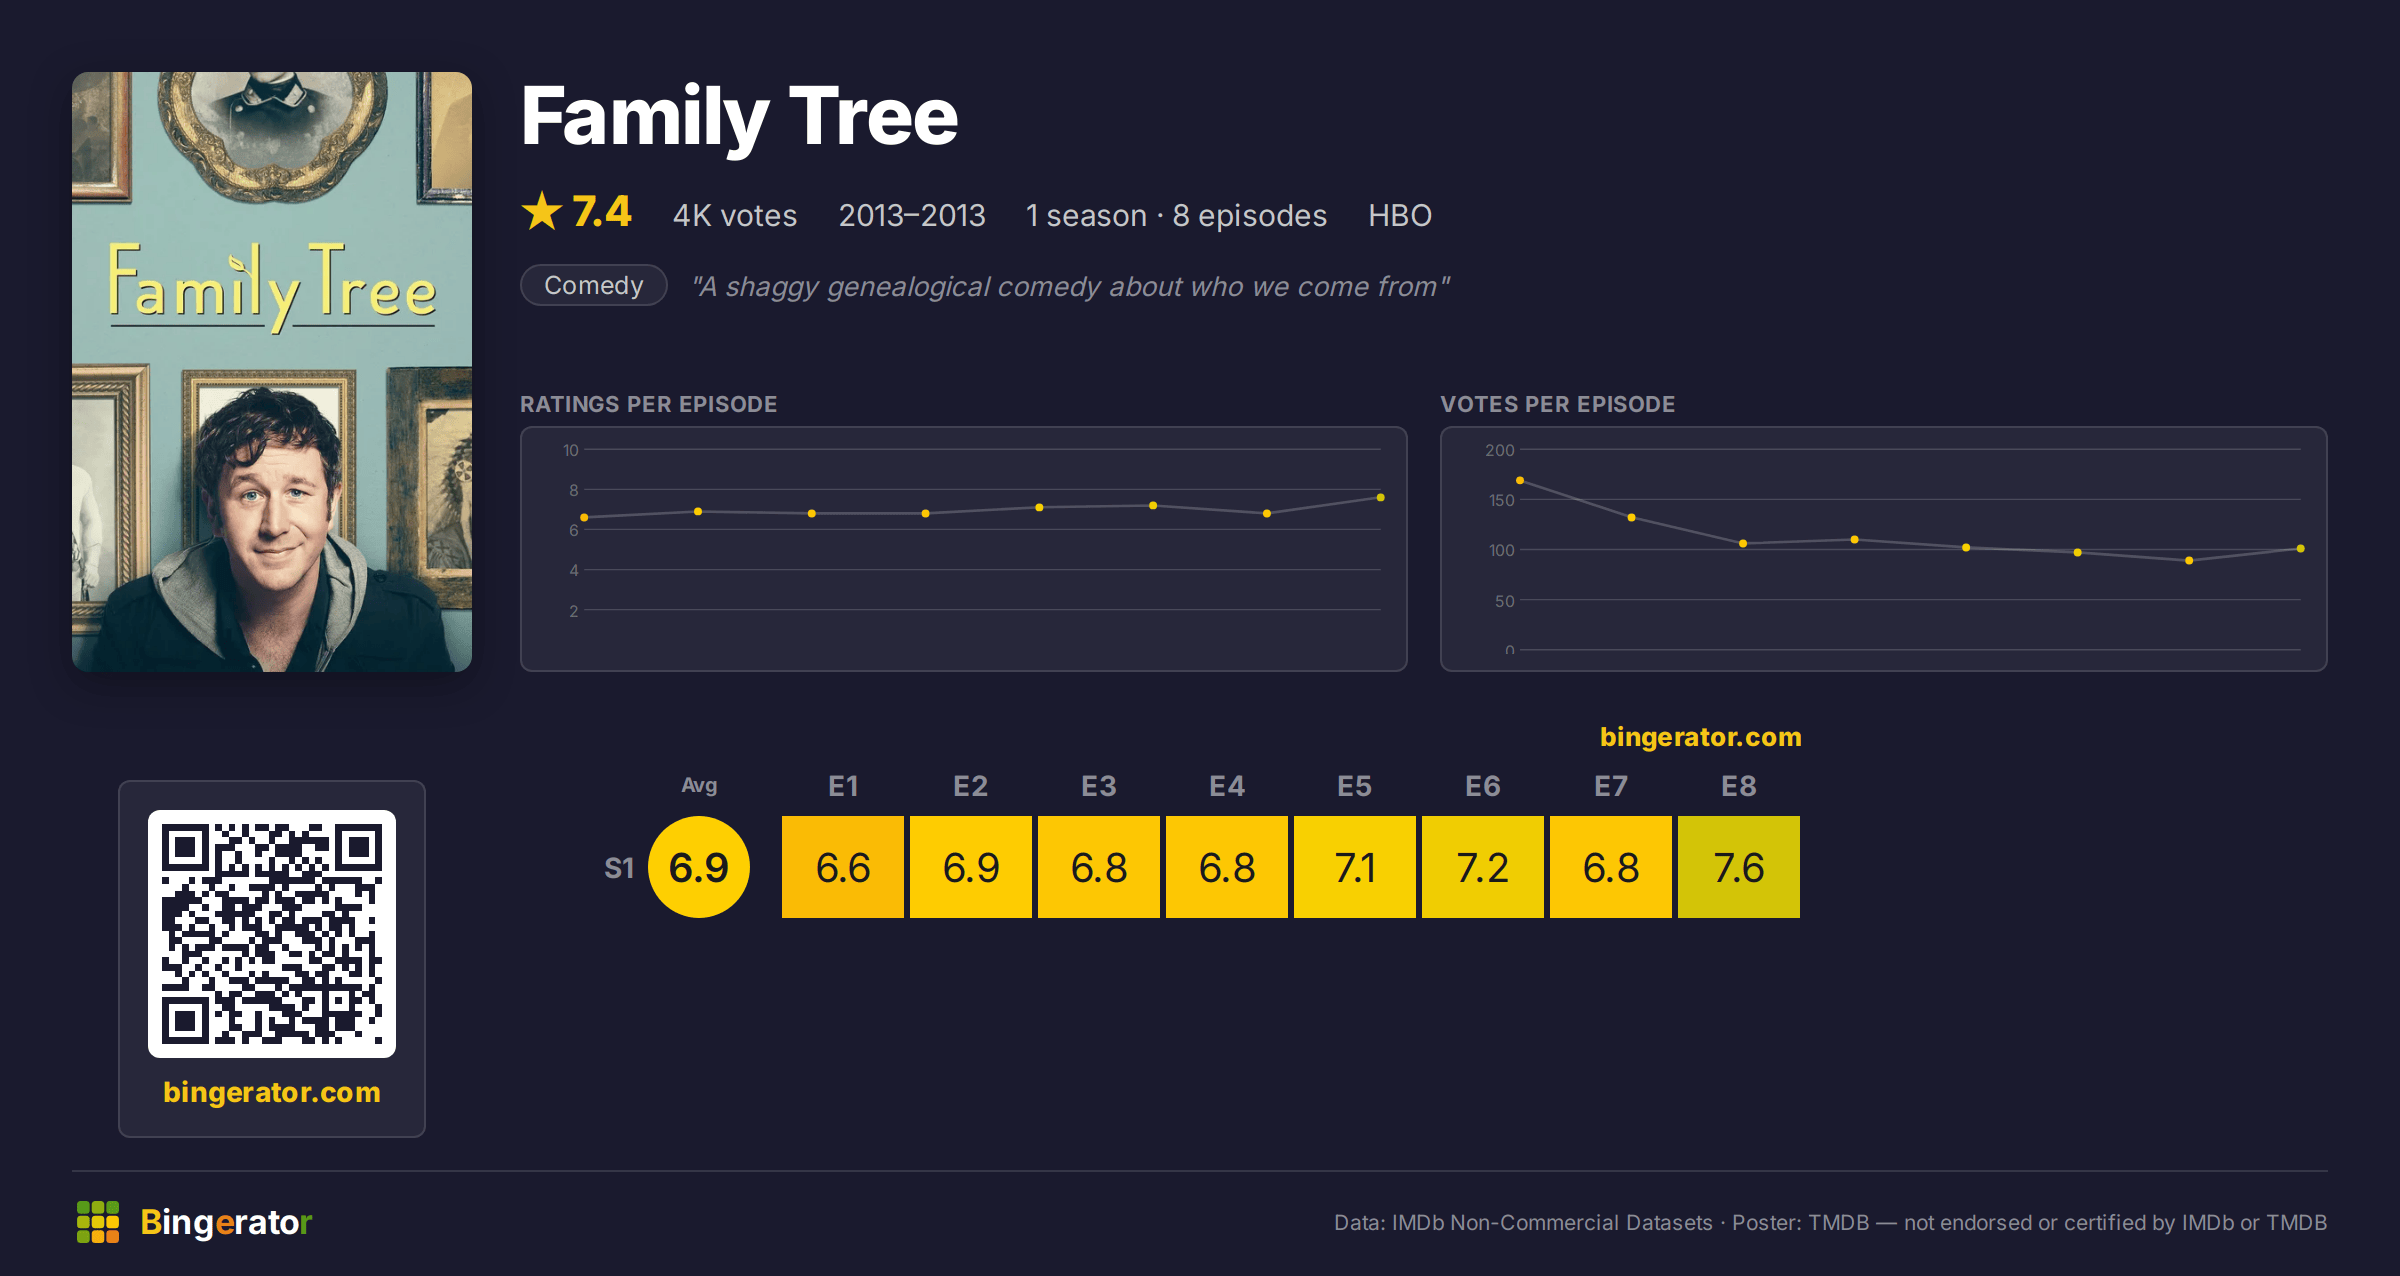Open the Family Tree poster thumbnail
The width and height of the screenshot is (2400, 1276).
coord(272,372)
